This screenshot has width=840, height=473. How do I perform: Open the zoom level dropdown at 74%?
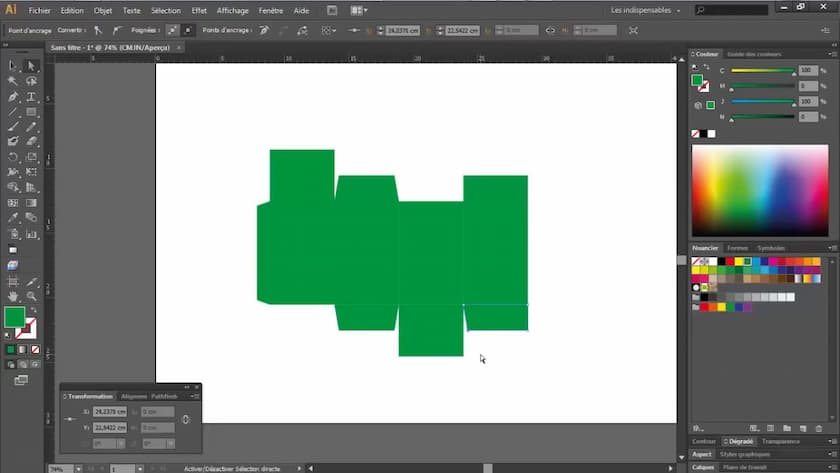pos(78,469)
